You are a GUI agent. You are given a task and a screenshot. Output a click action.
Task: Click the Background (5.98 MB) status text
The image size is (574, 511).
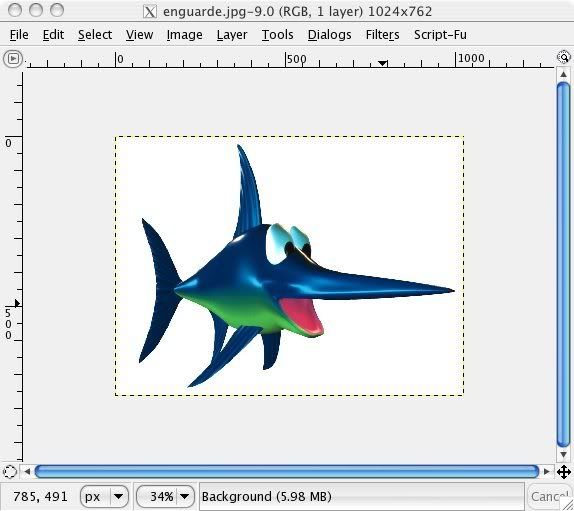(x=266, y=497)
